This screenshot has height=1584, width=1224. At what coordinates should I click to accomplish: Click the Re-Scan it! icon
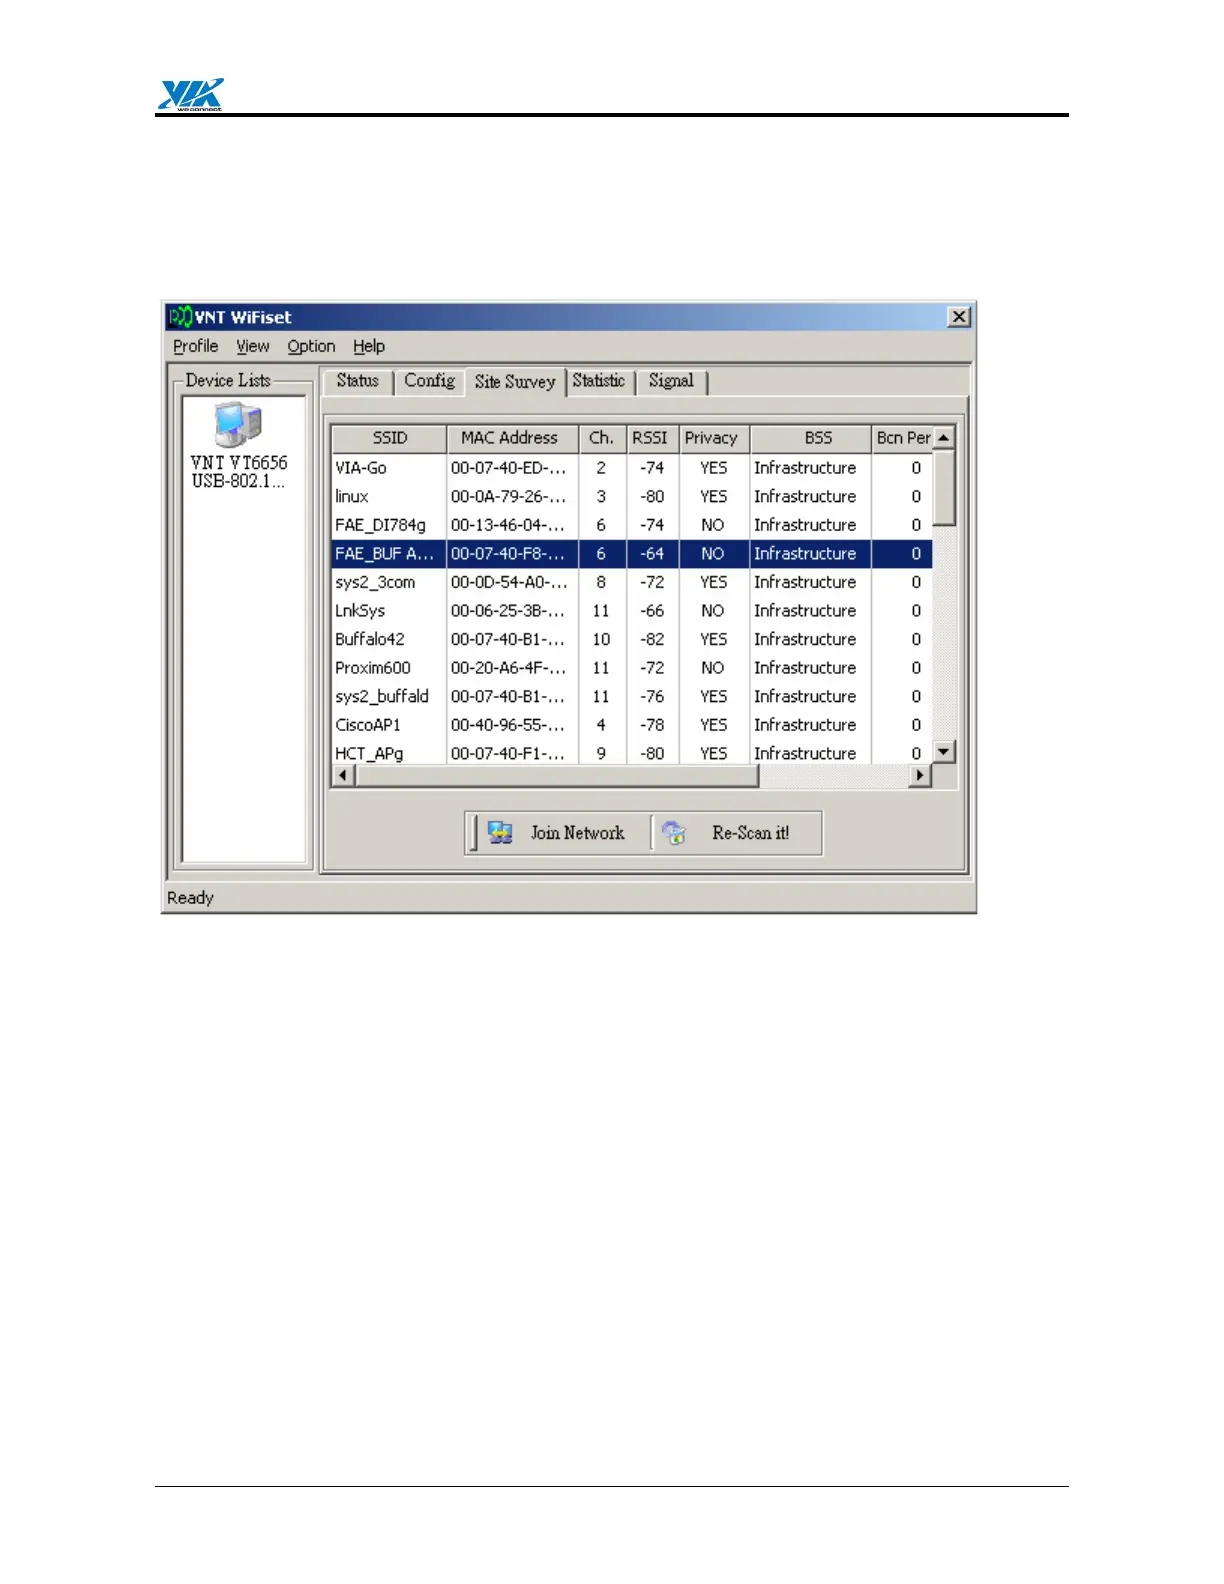pos(675,833)
